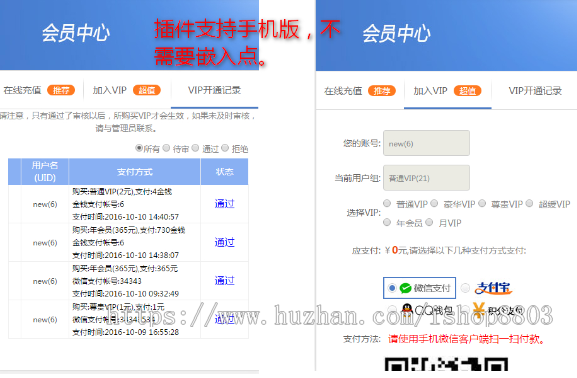
Task: Click 购买:年会员(365元),支付:730金钱 text
Action: click(128, 230)
